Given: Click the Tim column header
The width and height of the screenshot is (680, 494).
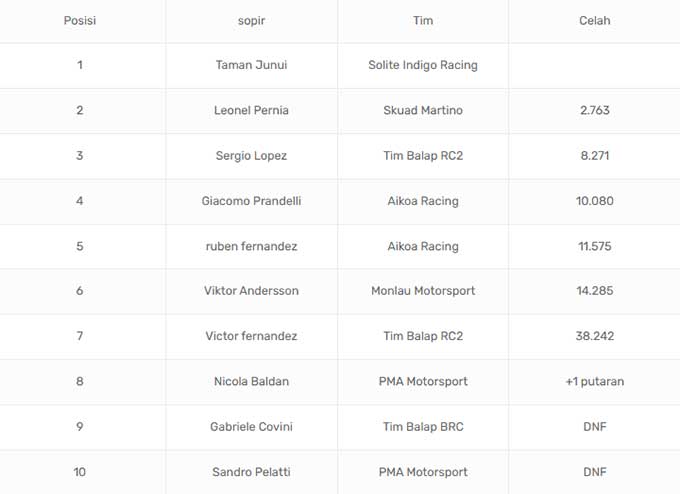Looking at the screenshot, I should 423,20.
